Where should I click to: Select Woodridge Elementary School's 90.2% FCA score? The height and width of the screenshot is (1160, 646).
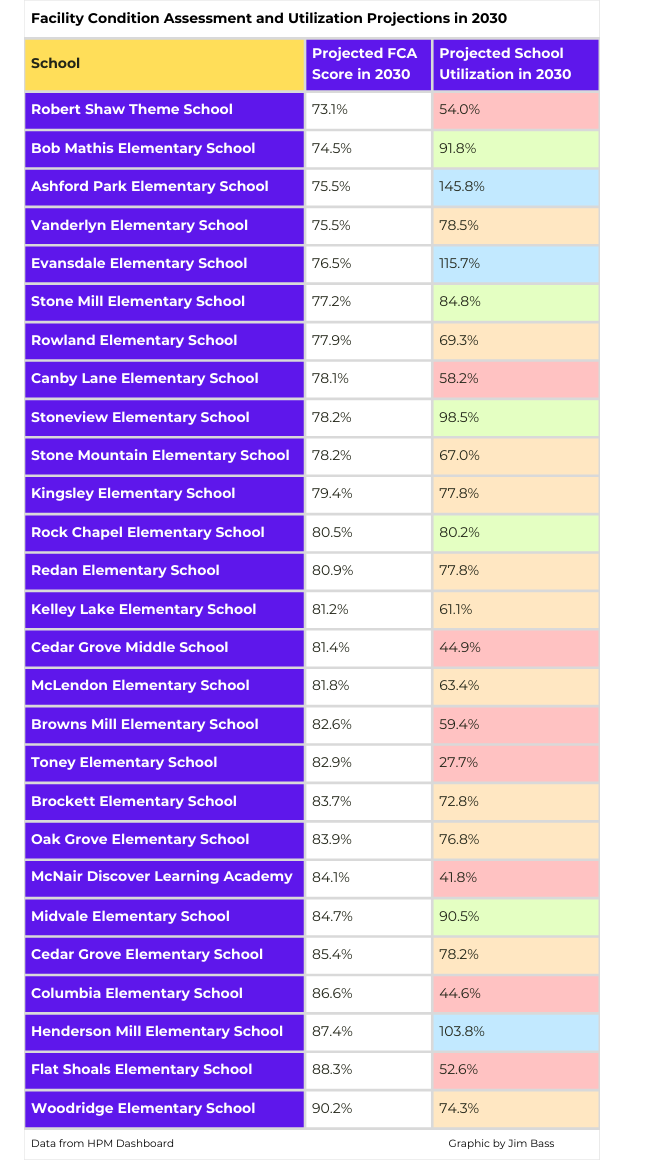pyautogui.click(x=369, y=1108)
